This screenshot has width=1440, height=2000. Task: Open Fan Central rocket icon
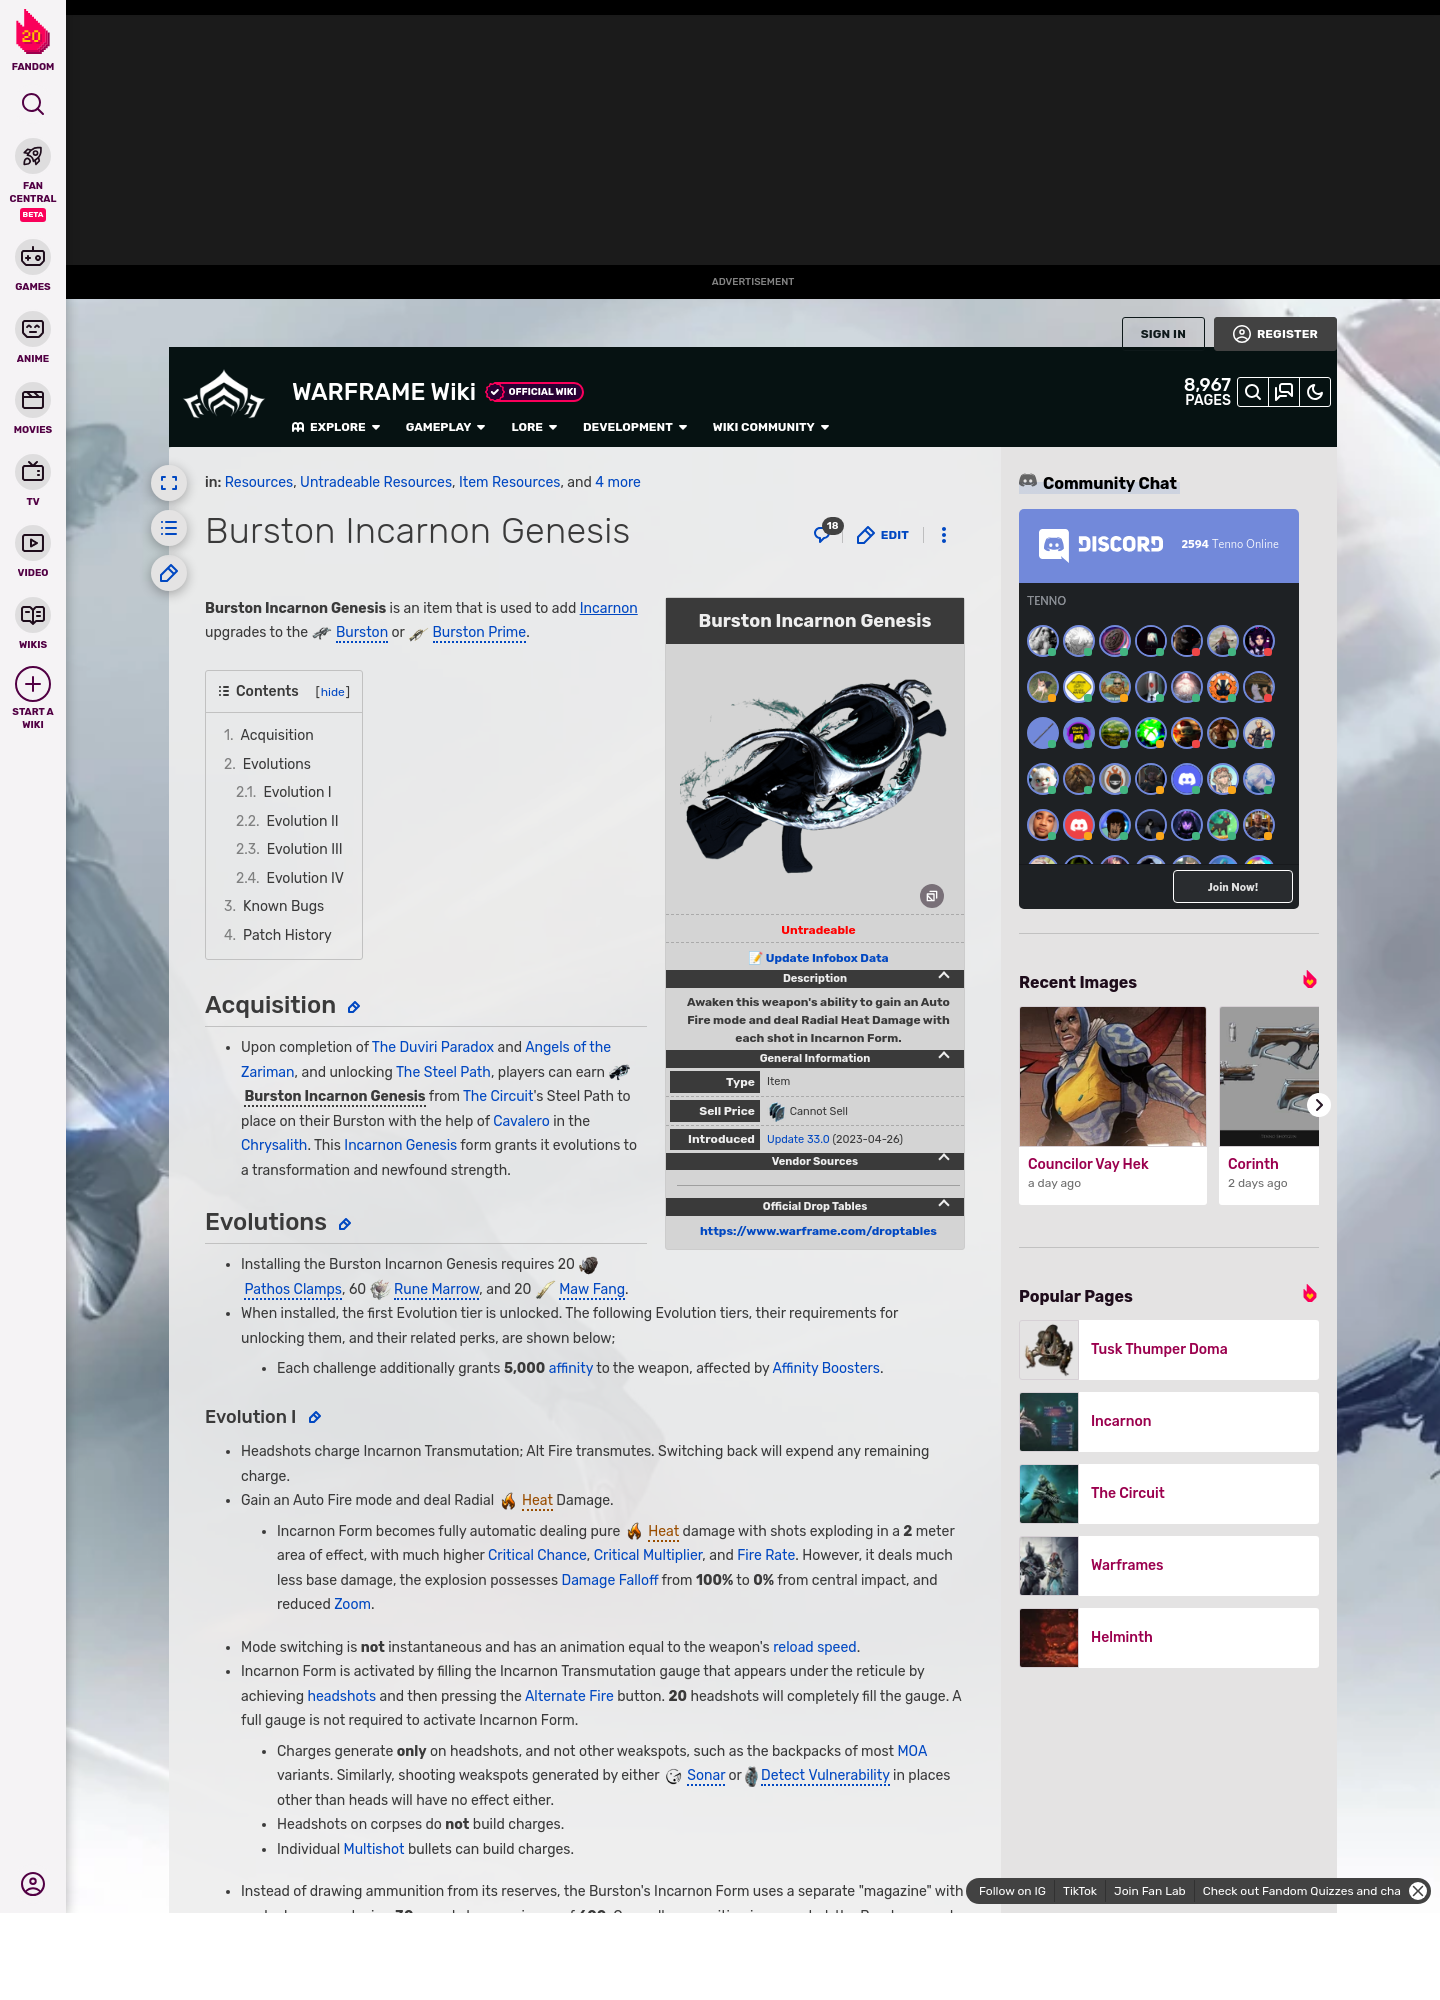[33, 156]
